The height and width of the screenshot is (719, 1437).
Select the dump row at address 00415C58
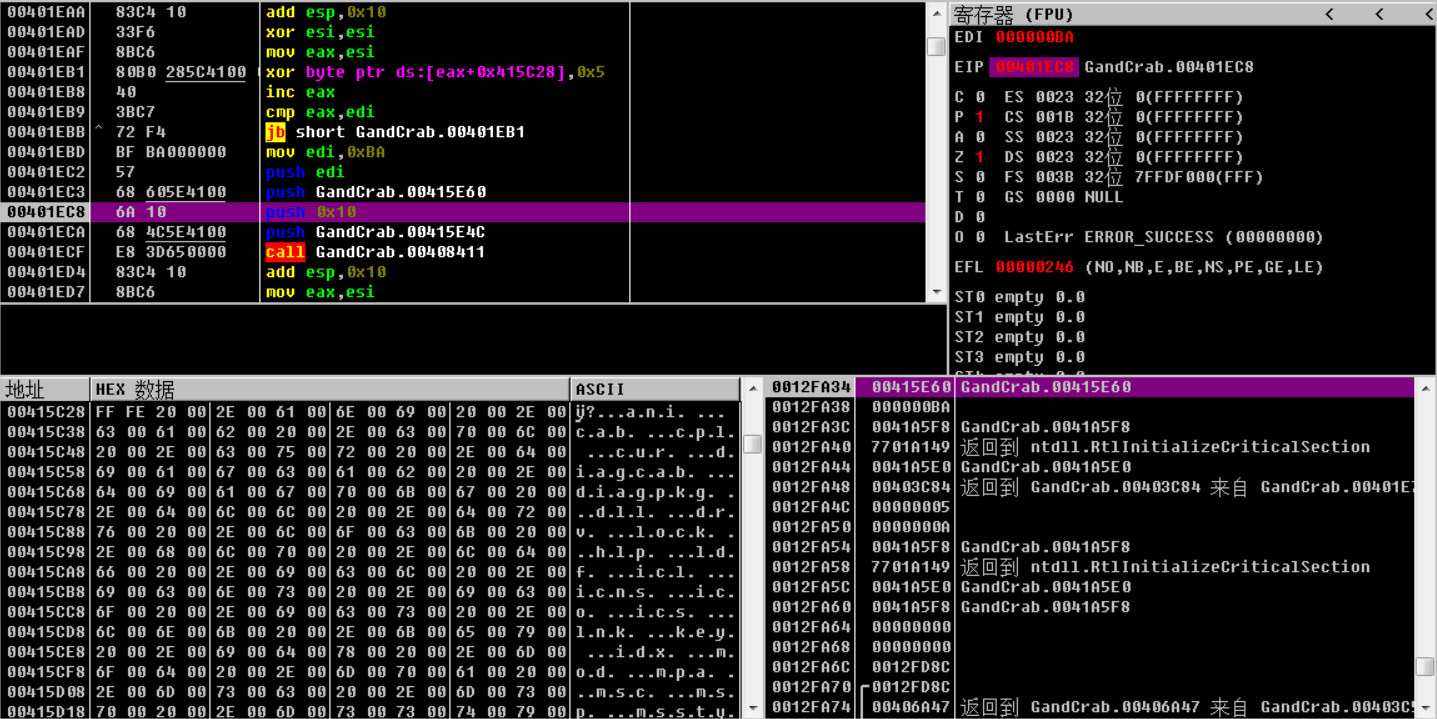coord(371,472)
